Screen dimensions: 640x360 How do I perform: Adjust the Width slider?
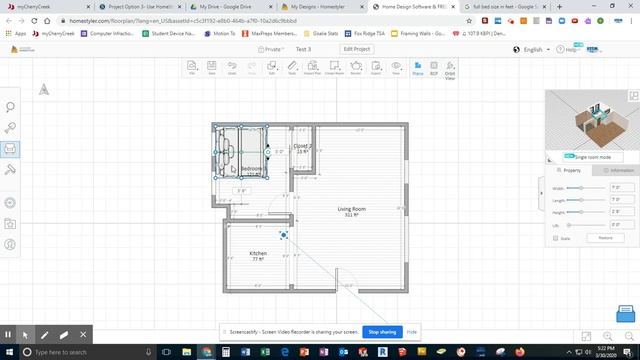tap(581, 188)
